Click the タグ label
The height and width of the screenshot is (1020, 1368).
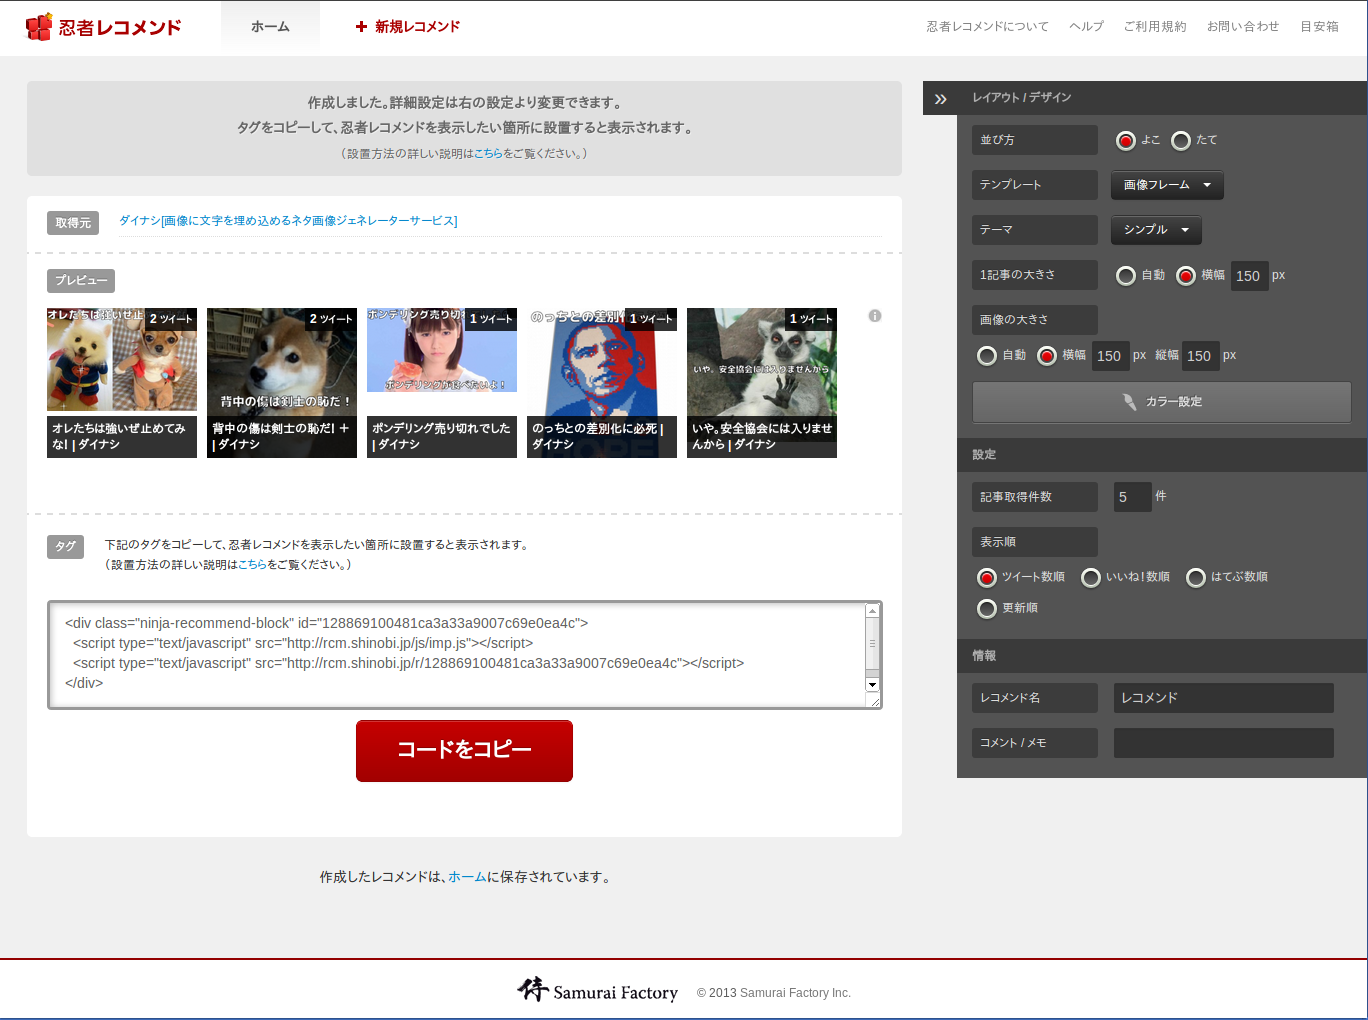(x=65, y=547)
